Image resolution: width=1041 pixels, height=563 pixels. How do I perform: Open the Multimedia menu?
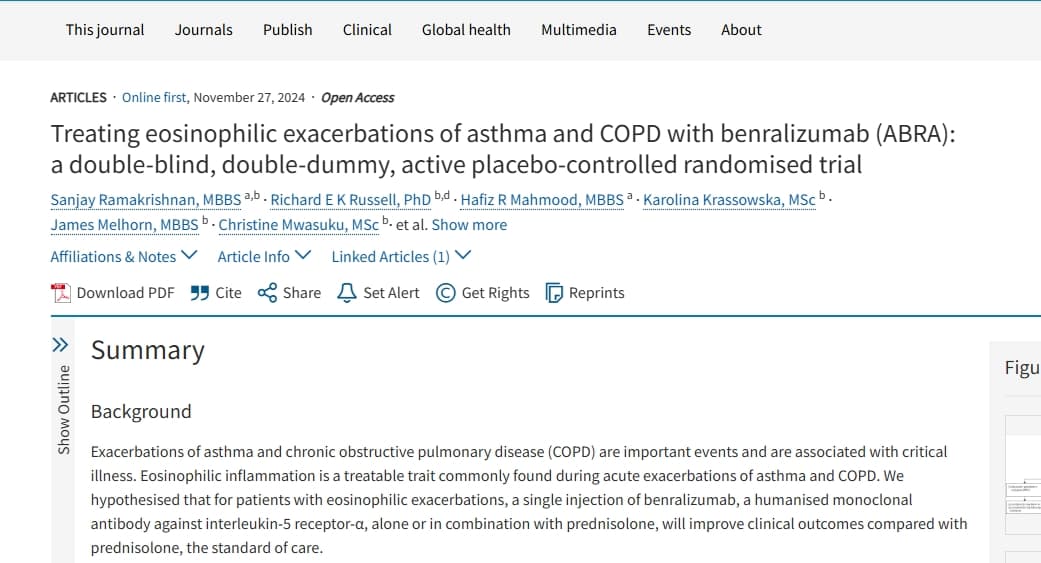(x=579, y=30)
